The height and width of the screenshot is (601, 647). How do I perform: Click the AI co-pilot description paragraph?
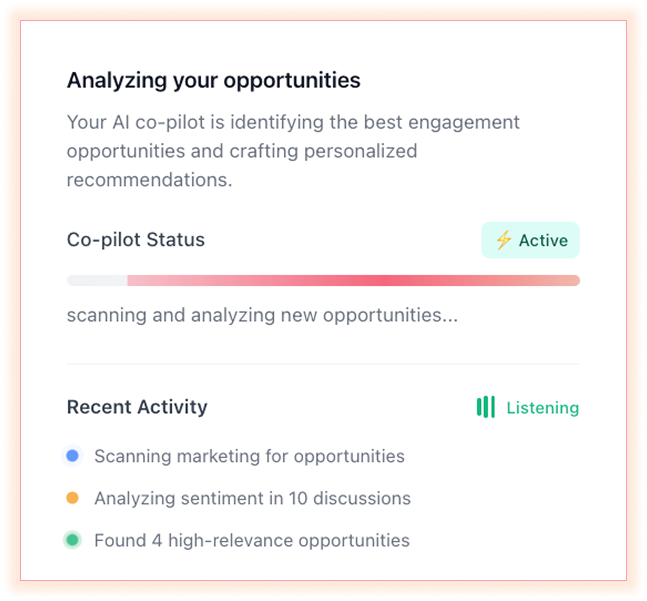click(x=293, y=151)
